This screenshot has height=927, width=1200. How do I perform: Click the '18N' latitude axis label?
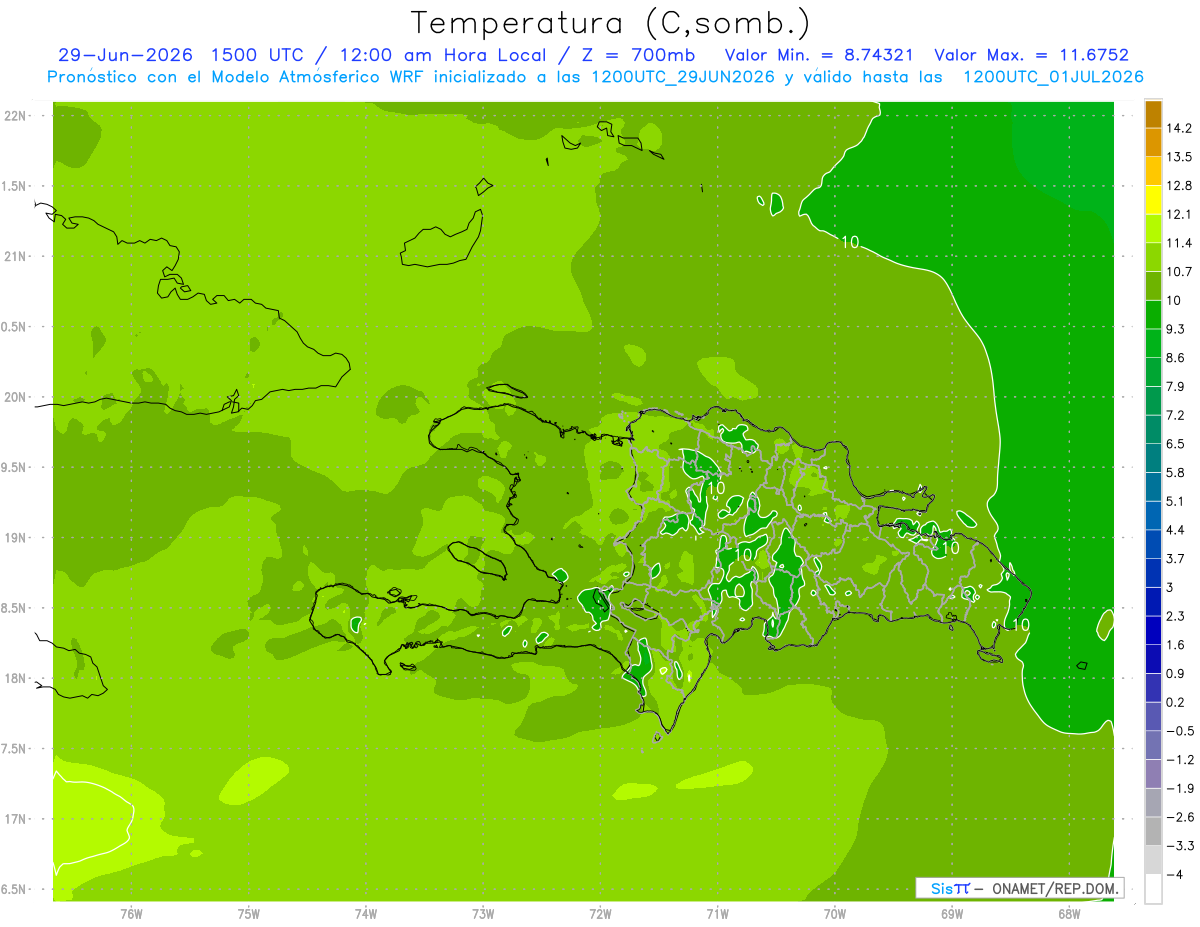click(15, 679)
